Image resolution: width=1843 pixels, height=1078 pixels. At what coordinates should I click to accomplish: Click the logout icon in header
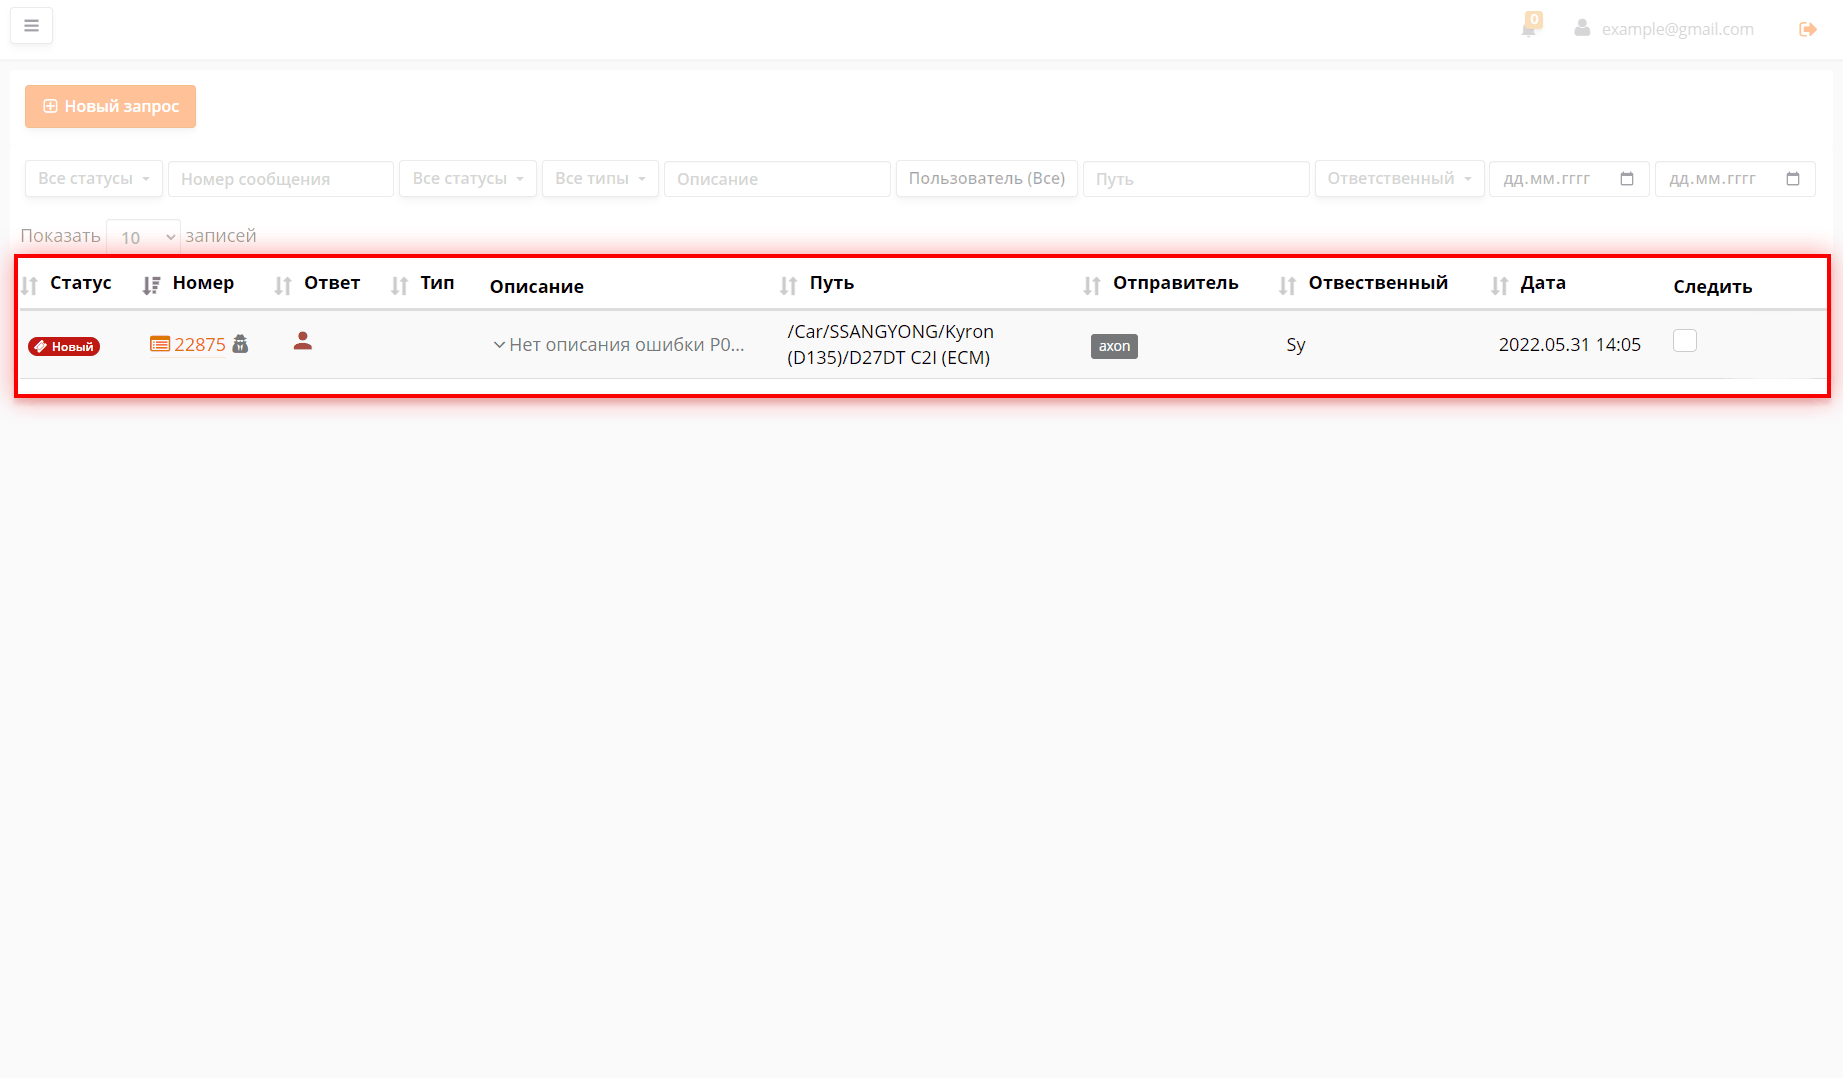[1807, 29]
